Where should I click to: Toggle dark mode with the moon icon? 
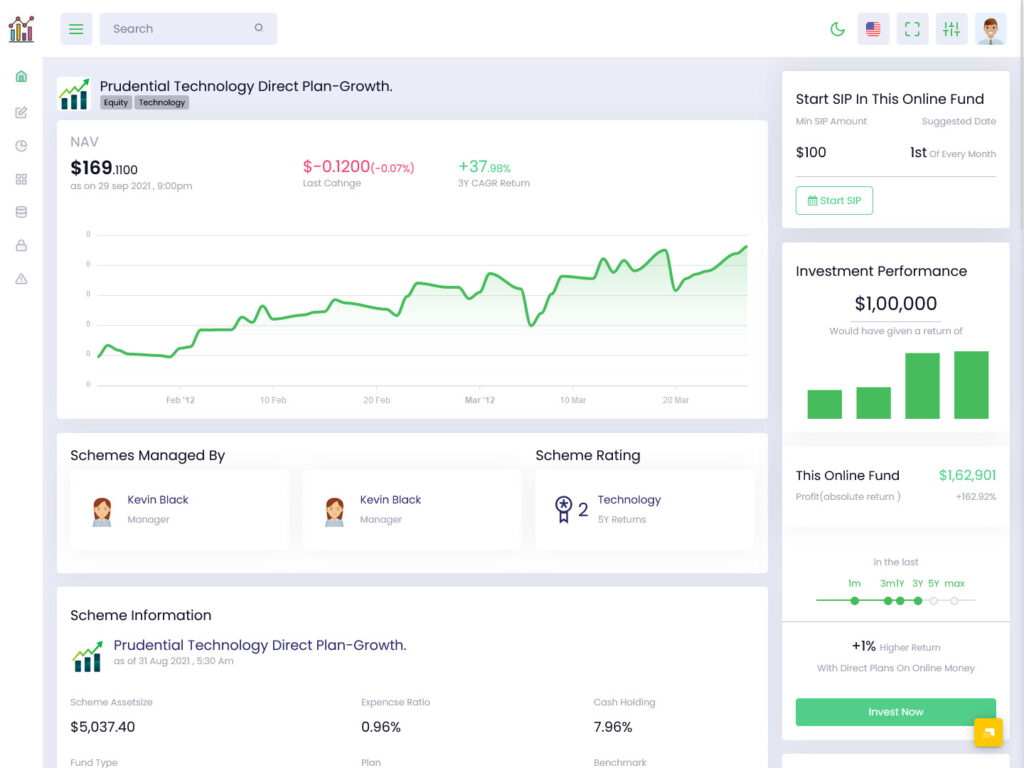(x=837, y=29)
